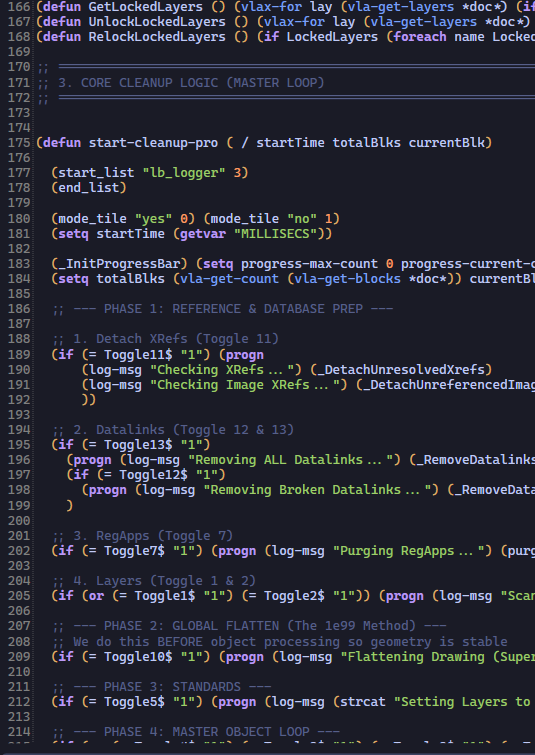This screenshot has width=535, height=755.
Task: Click 'mode_tile "no" 1' call on line 180
Action: [272, 219]
